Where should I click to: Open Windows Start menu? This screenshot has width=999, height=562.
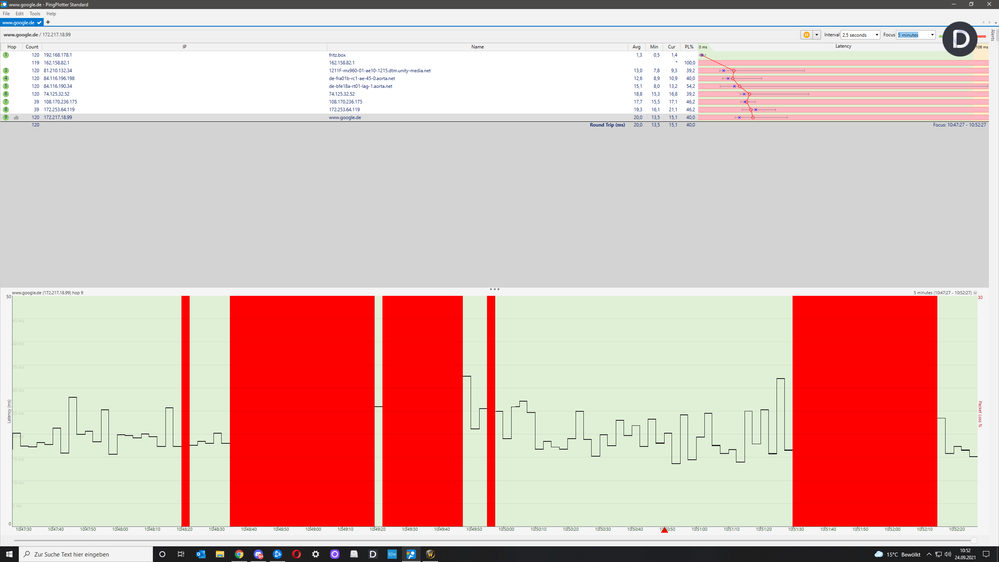click(x=9, y=554)
